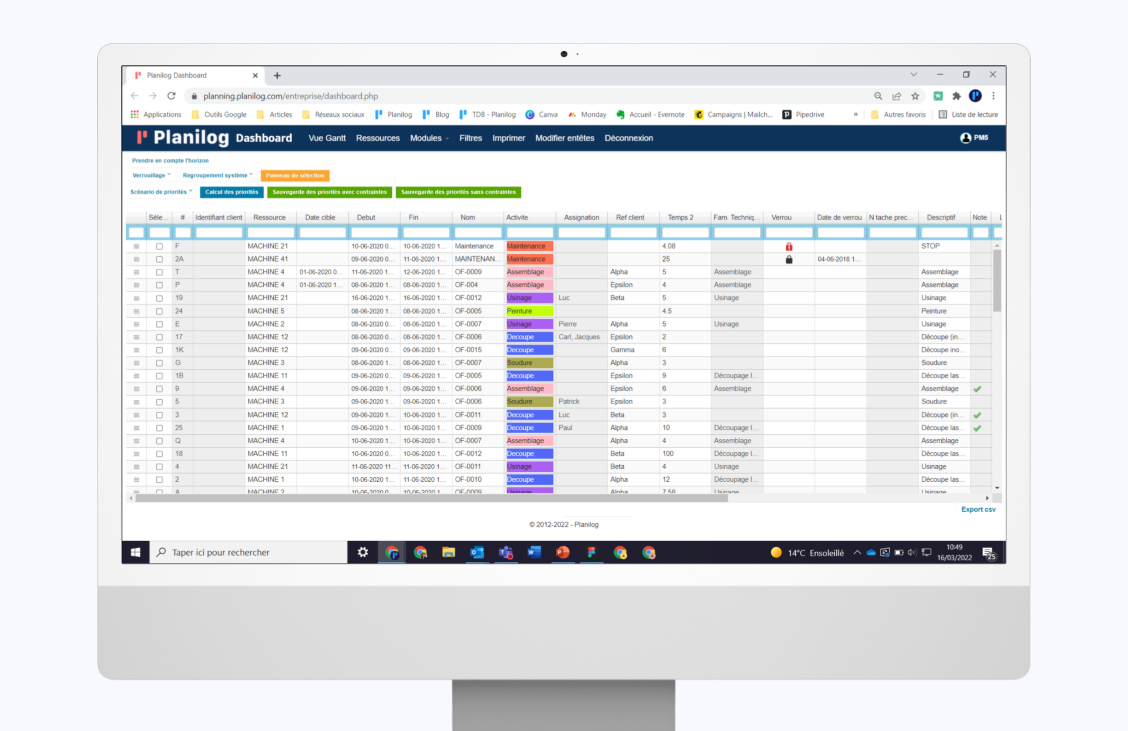Screen dimensions: 1128x731
Task: Select the Vue Gantt menu item
Action: (x=326, y=138)
